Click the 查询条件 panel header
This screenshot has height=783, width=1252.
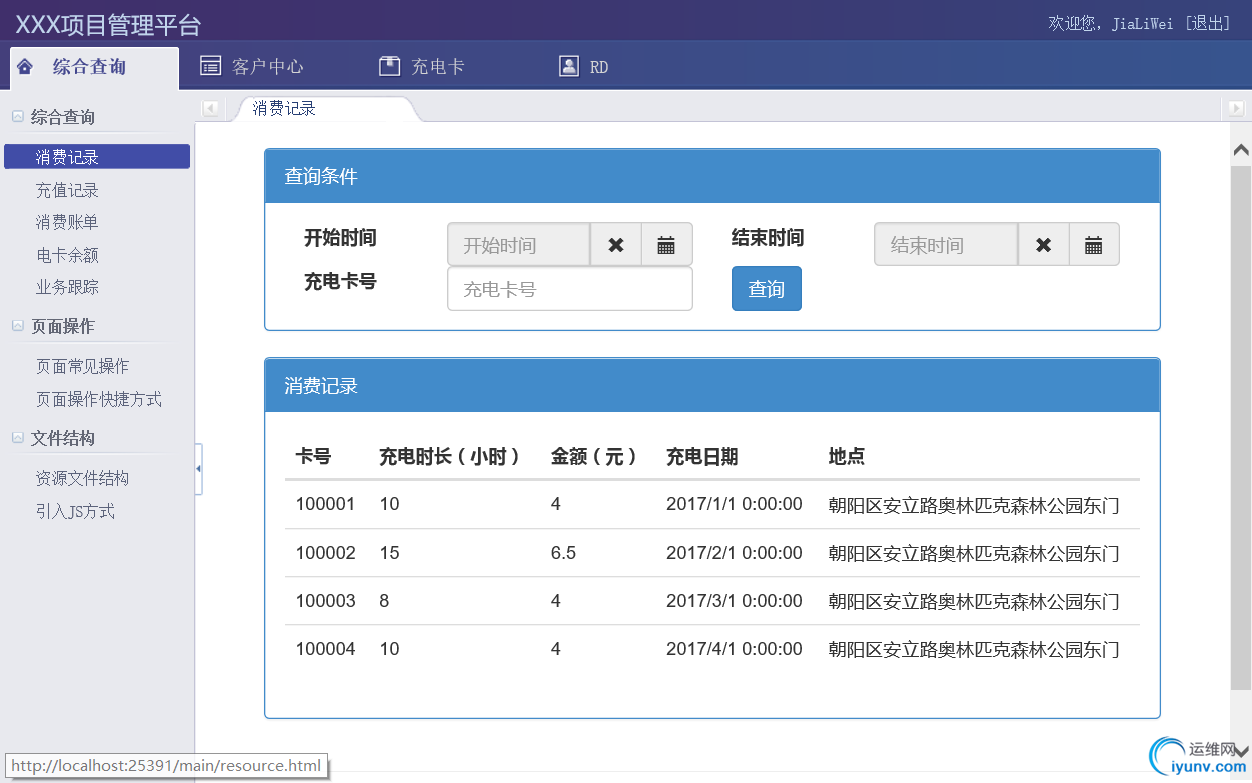(x=712, y=177)
